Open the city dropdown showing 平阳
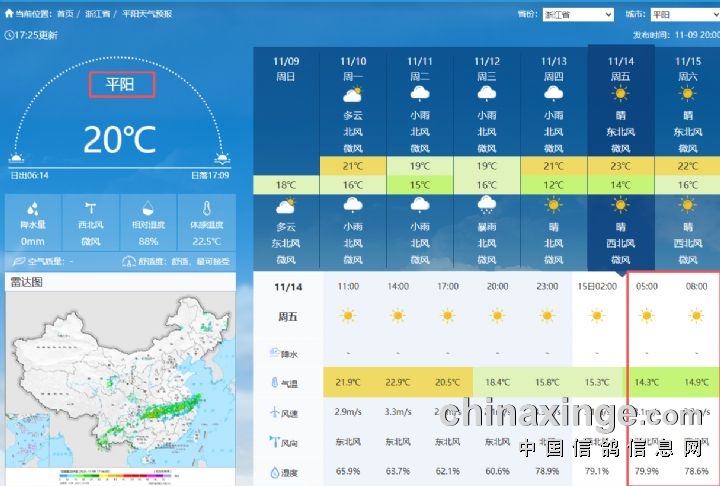 [683, 15]
